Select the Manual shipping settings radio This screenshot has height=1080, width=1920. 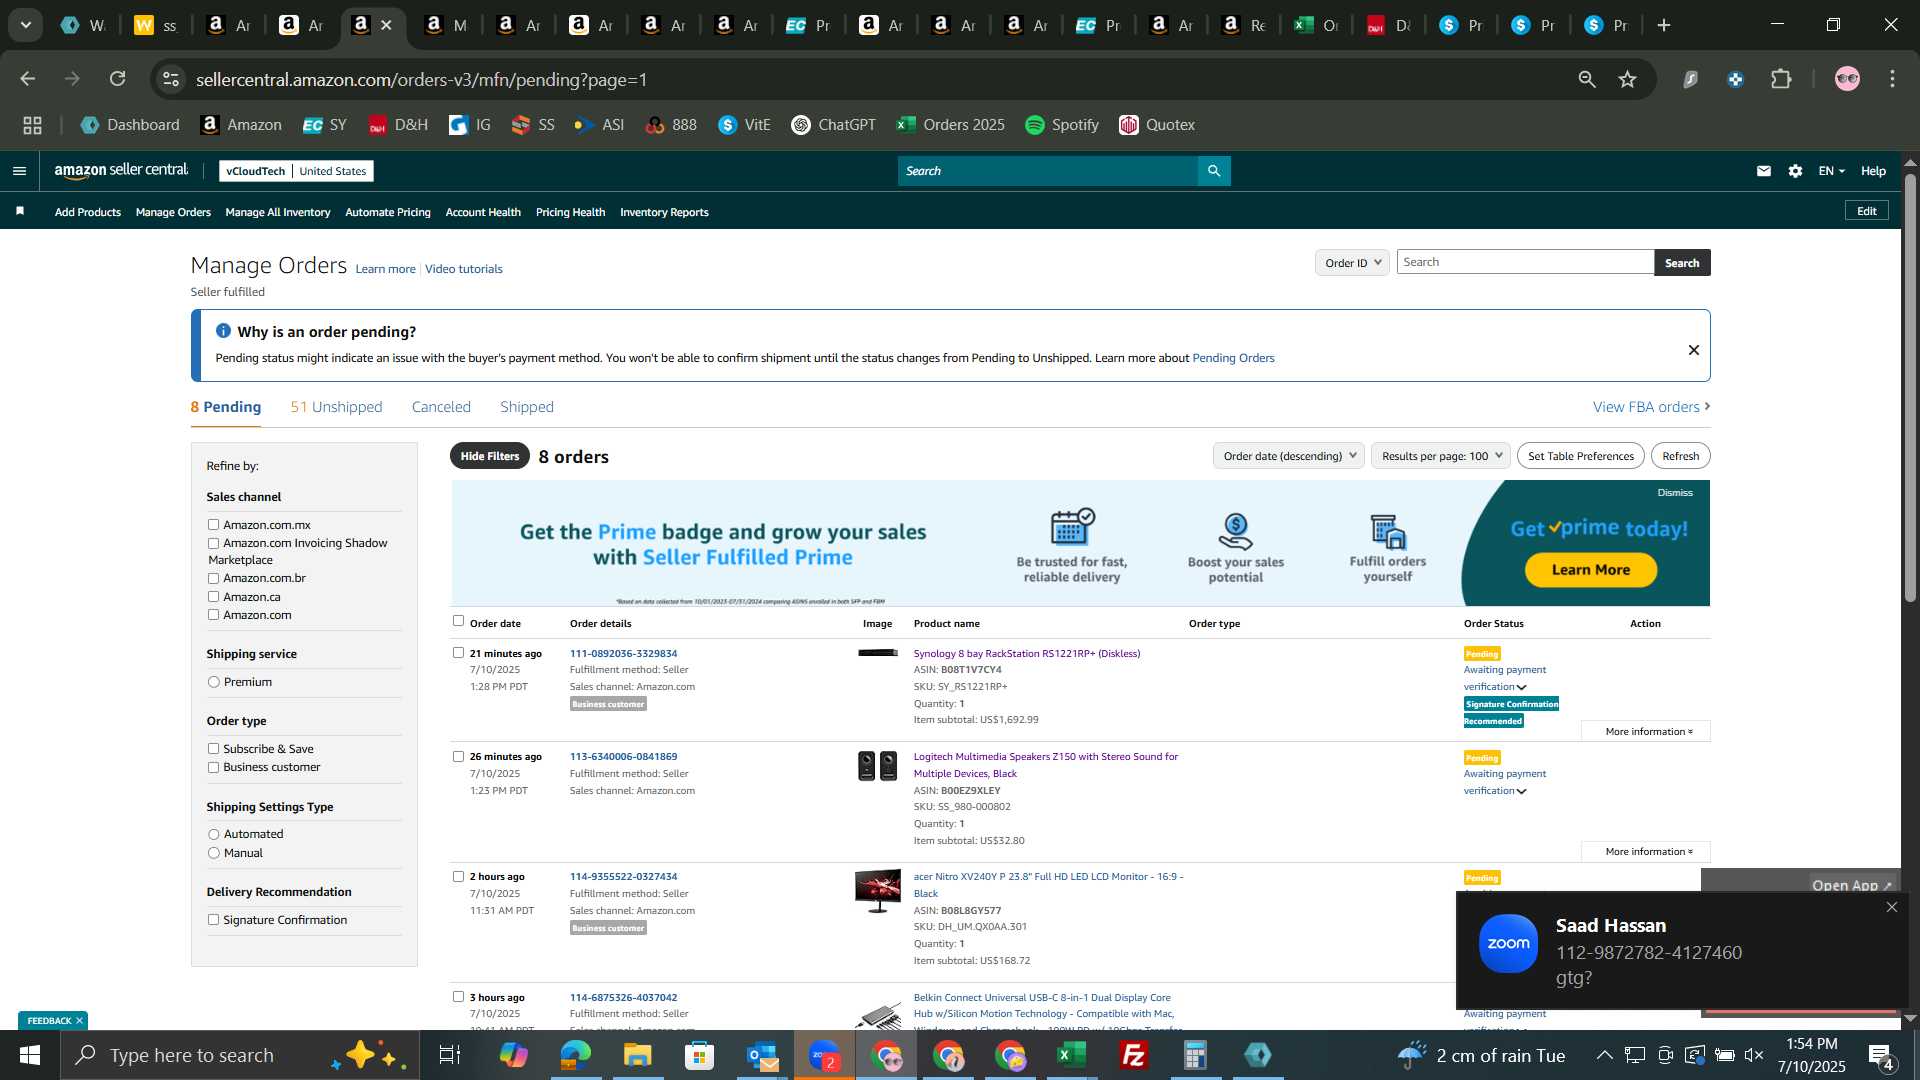pos(213,853)
